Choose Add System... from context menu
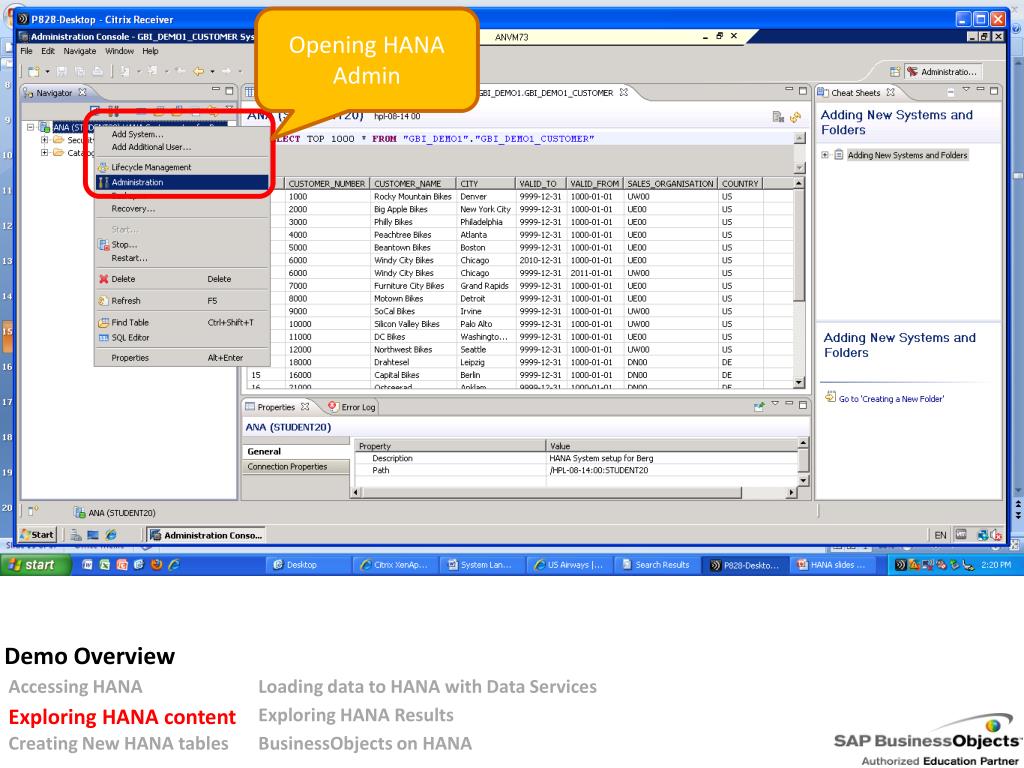 click(x=137, y=134)
